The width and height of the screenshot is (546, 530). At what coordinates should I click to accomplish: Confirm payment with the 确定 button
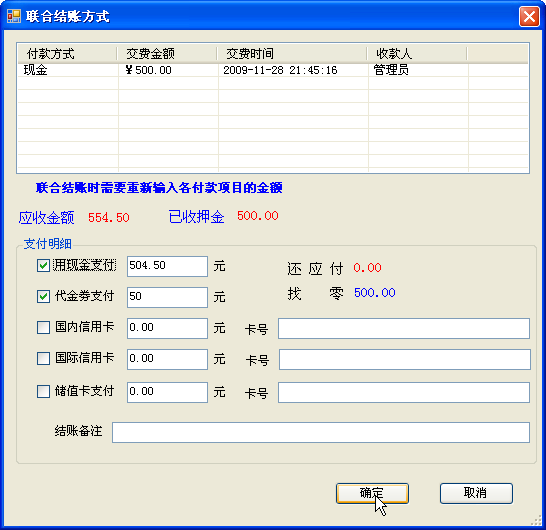click(x=372, y=493)
